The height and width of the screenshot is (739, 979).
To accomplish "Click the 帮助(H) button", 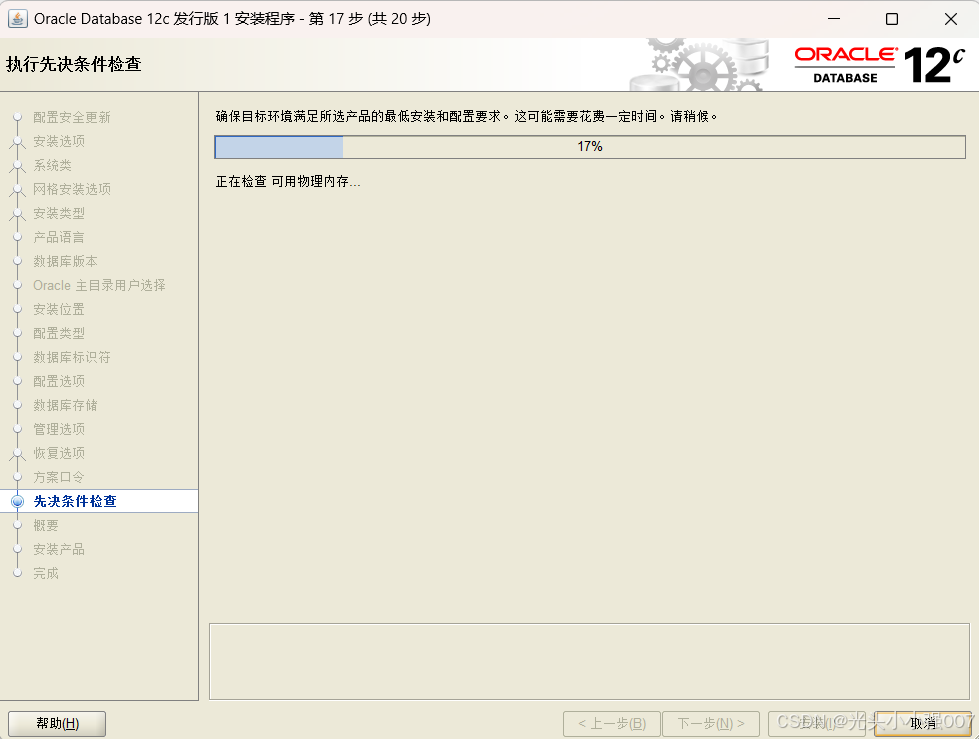I will (56, 723).
